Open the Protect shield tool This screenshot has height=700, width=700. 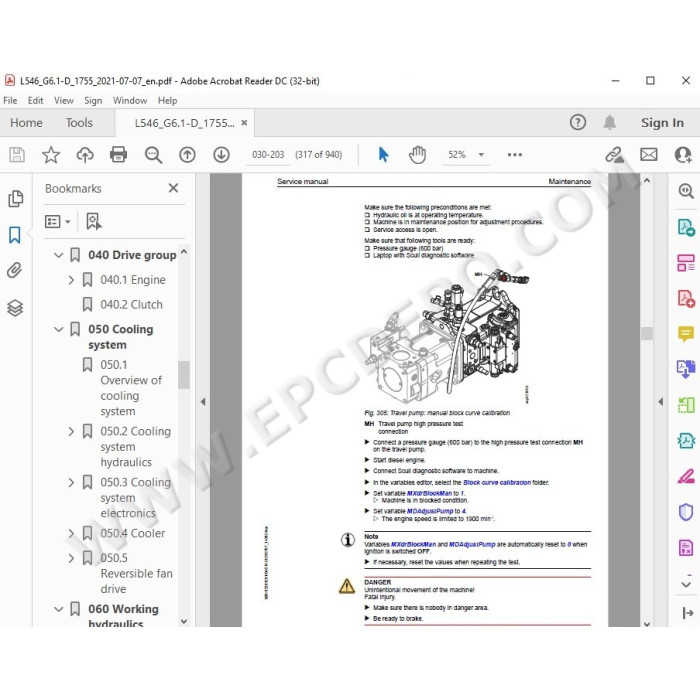tap(686, 512)
